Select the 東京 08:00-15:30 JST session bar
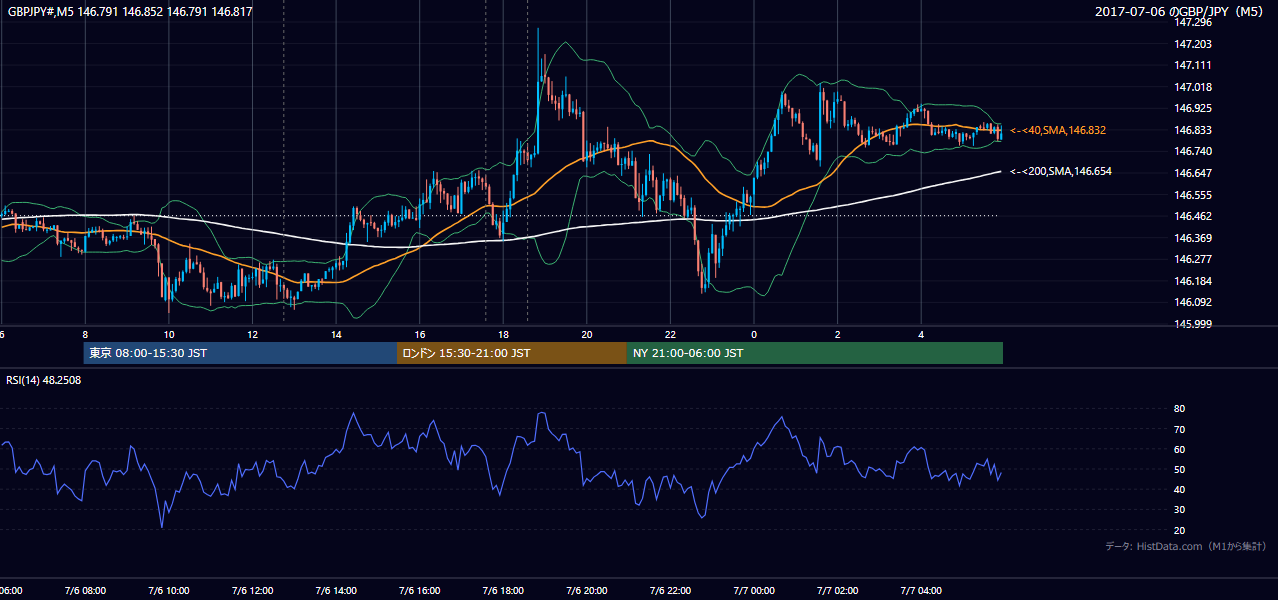The image size is (1278, 600). [241, 353]
